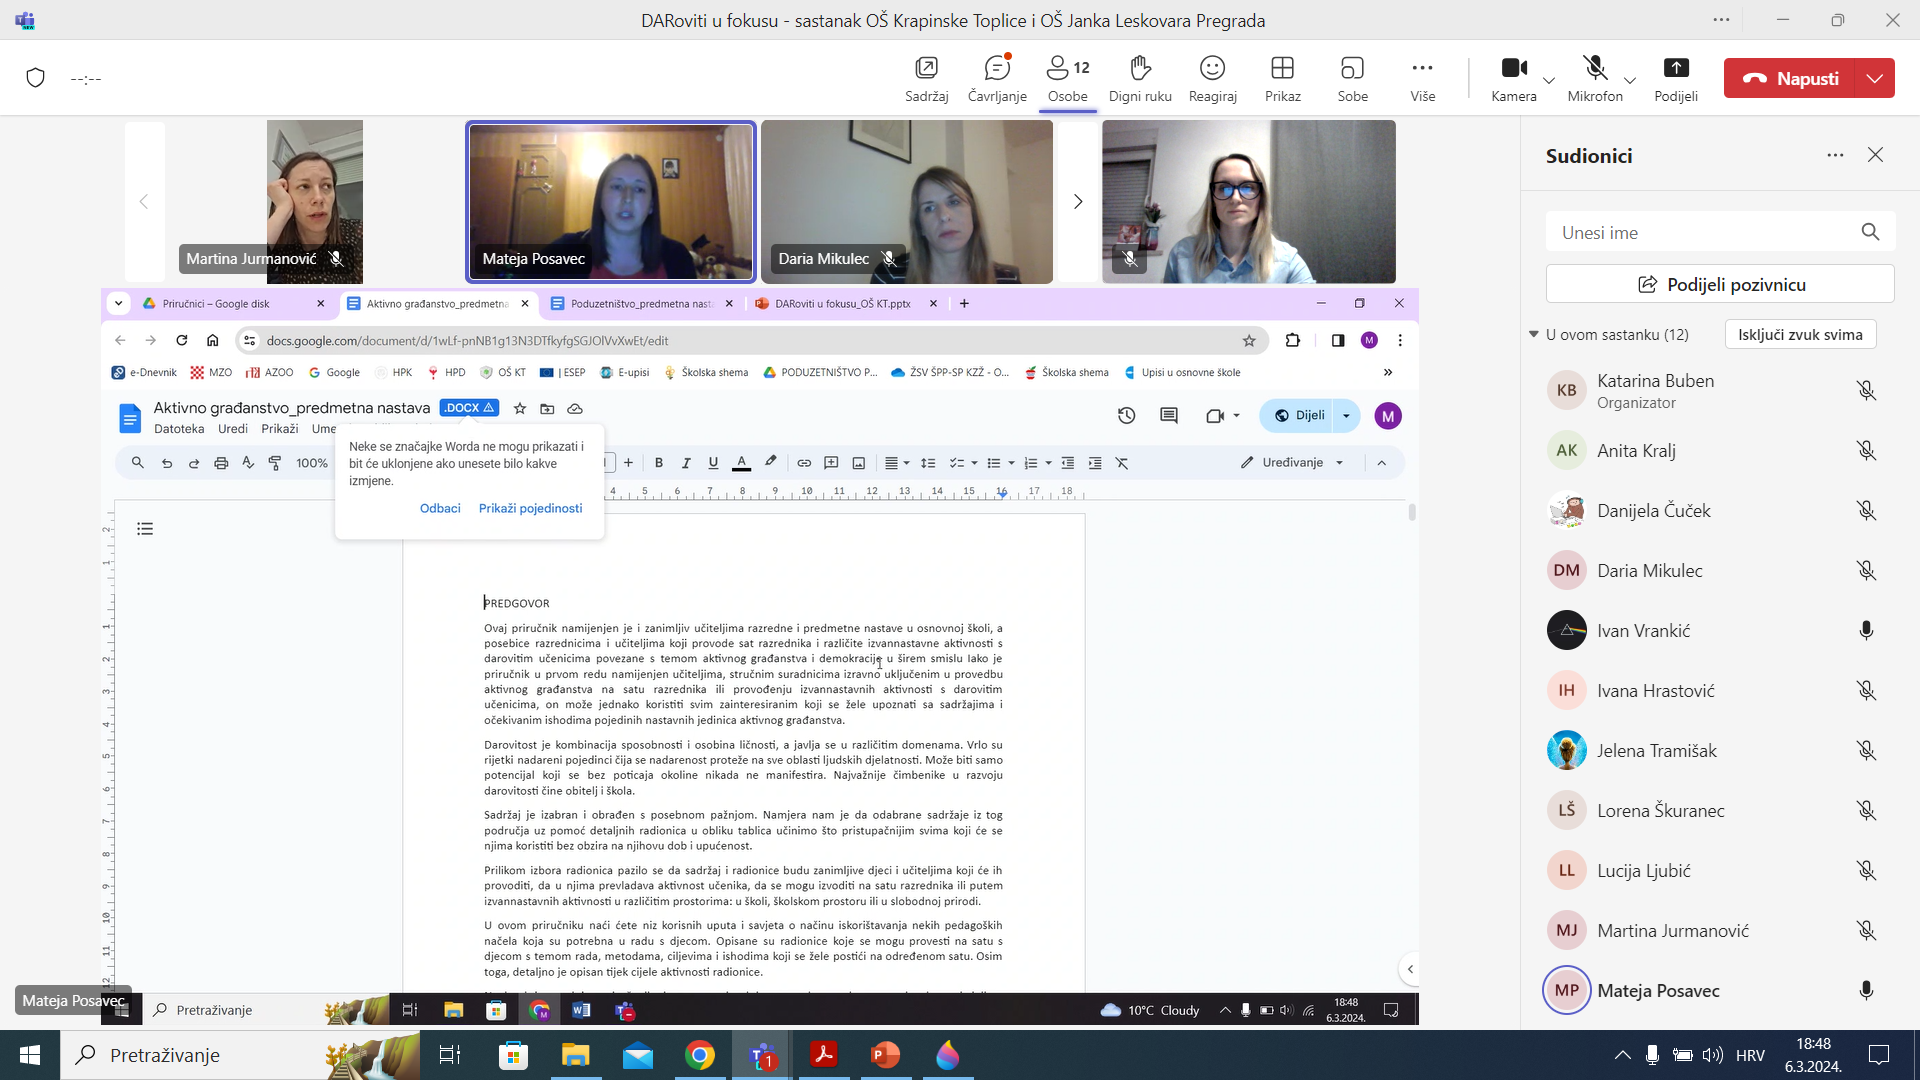The image size is (1920, 1080).
Task: Click the Unesi ime search field
Action: click(x=1700, y=232)
